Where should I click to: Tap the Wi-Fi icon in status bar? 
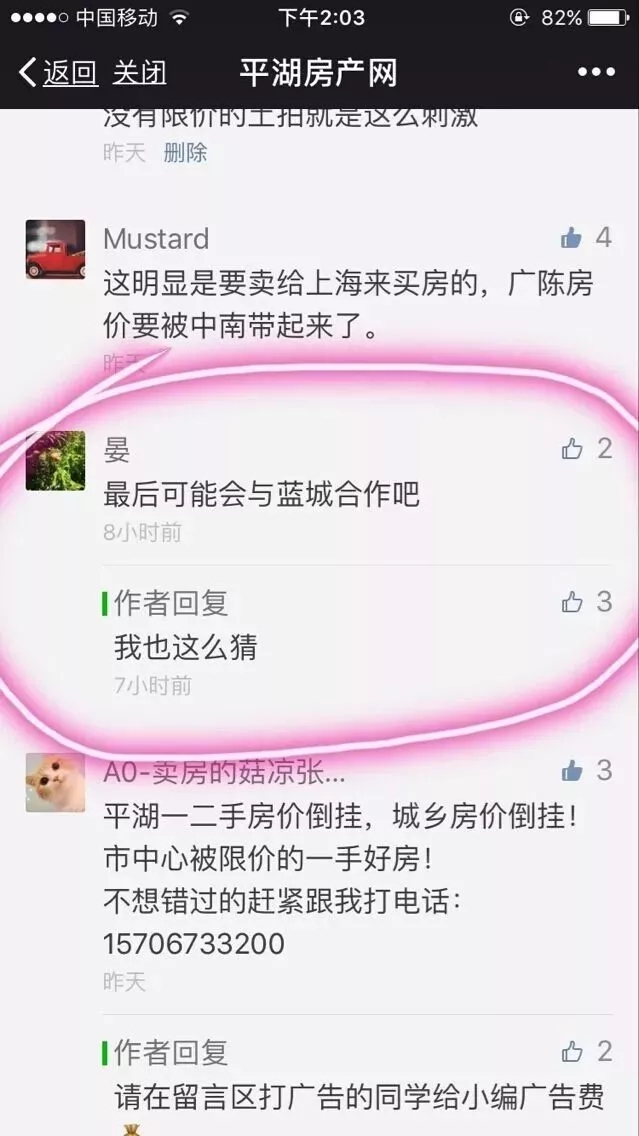point(179,17)
